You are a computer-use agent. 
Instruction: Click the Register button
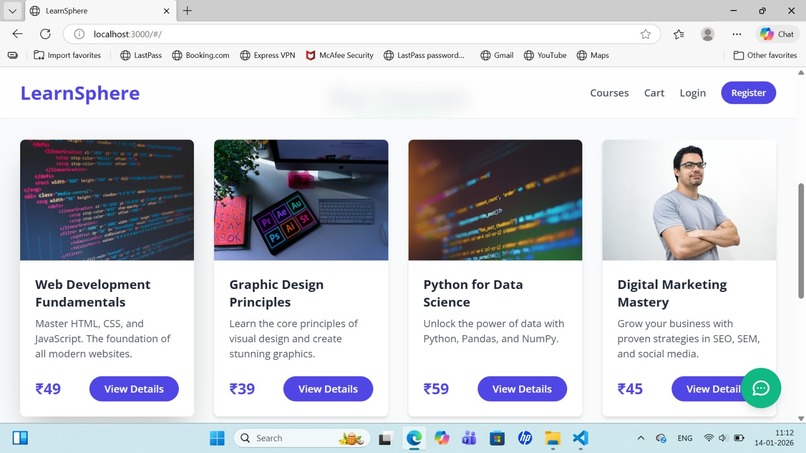click(x=748, y=93)
